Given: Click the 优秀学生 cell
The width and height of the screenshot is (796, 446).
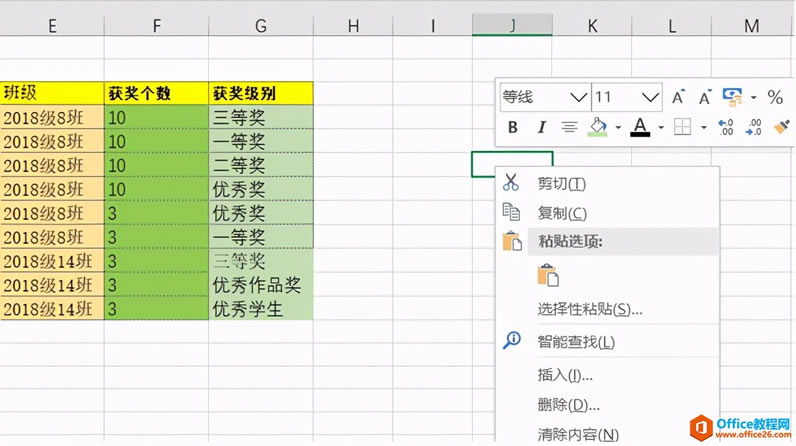Looking at the screenshot, I should pos(261,308).
